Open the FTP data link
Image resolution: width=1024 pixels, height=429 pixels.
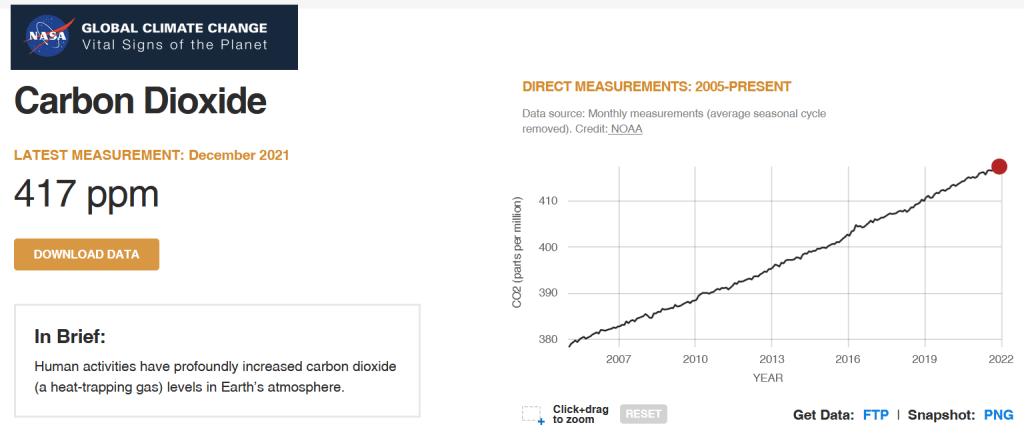click(x=875, y=414)
